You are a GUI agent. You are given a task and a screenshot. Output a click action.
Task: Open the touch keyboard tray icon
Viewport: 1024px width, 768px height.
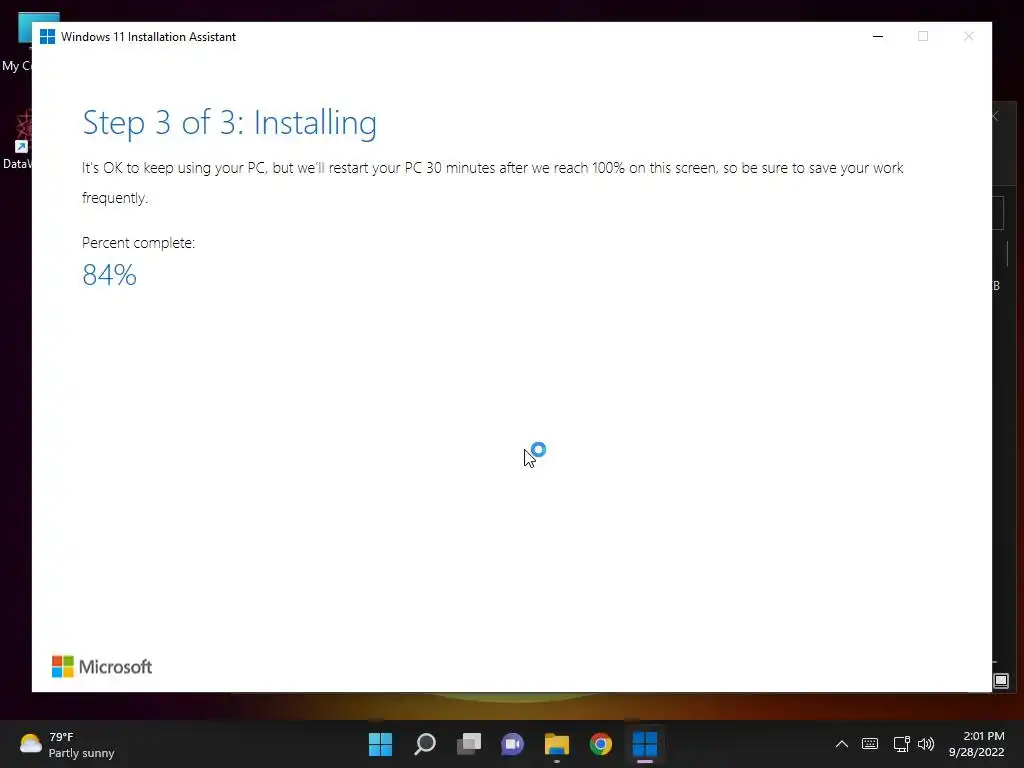[870, 744]
